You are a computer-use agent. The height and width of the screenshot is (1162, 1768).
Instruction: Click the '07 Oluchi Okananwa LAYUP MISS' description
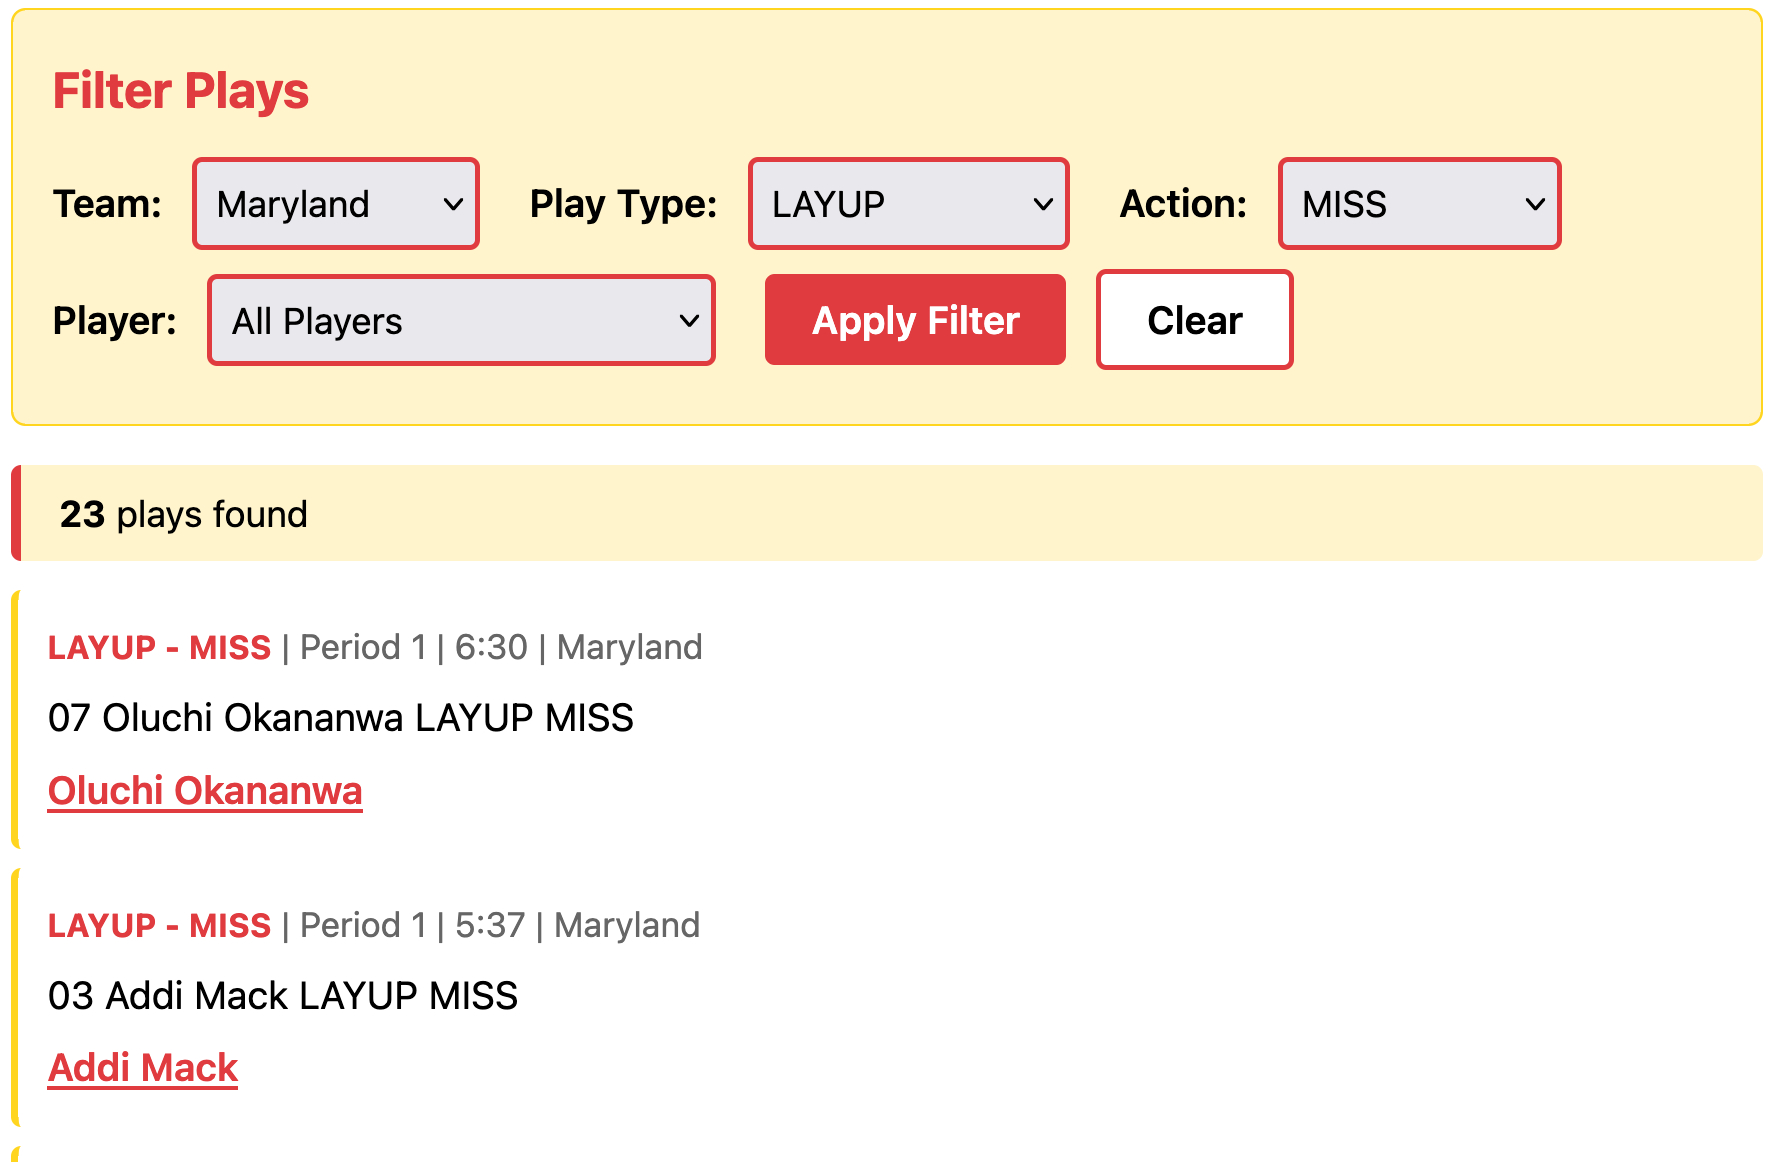pyautogui.click(x=341, y=718)
